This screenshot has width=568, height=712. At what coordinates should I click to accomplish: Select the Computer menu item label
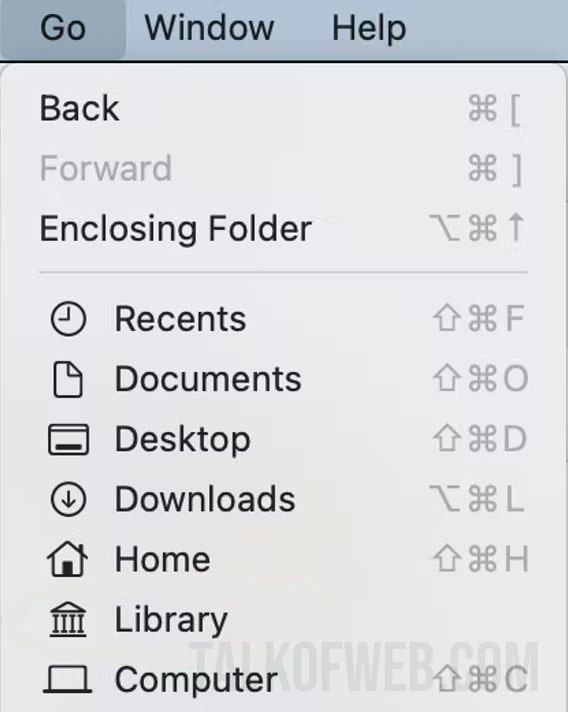[196, 680]
